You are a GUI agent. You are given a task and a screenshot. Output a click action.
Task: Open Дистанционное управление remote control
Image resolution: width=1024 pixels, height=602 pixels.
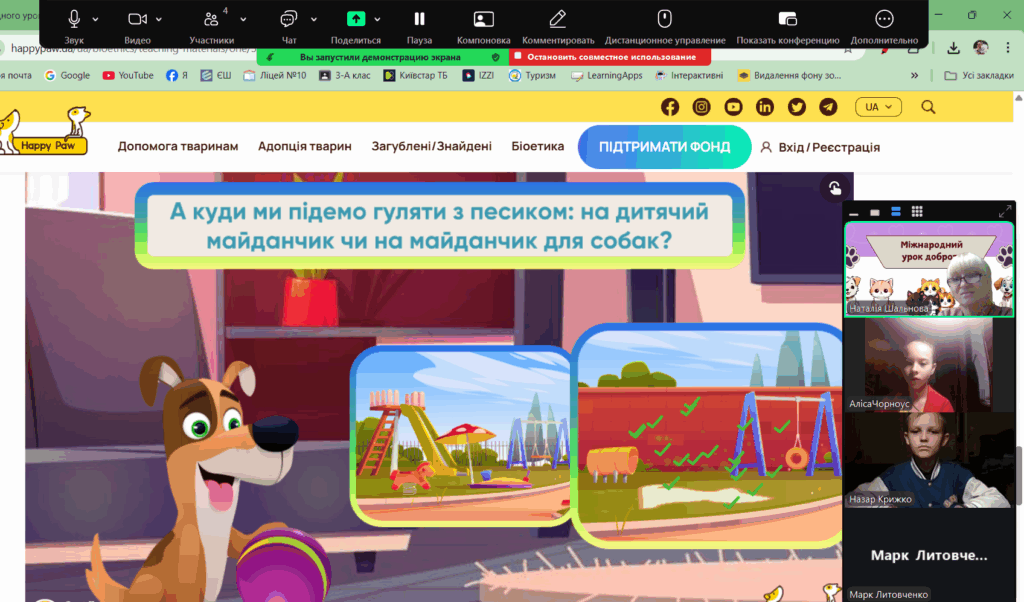pos(664,19)
